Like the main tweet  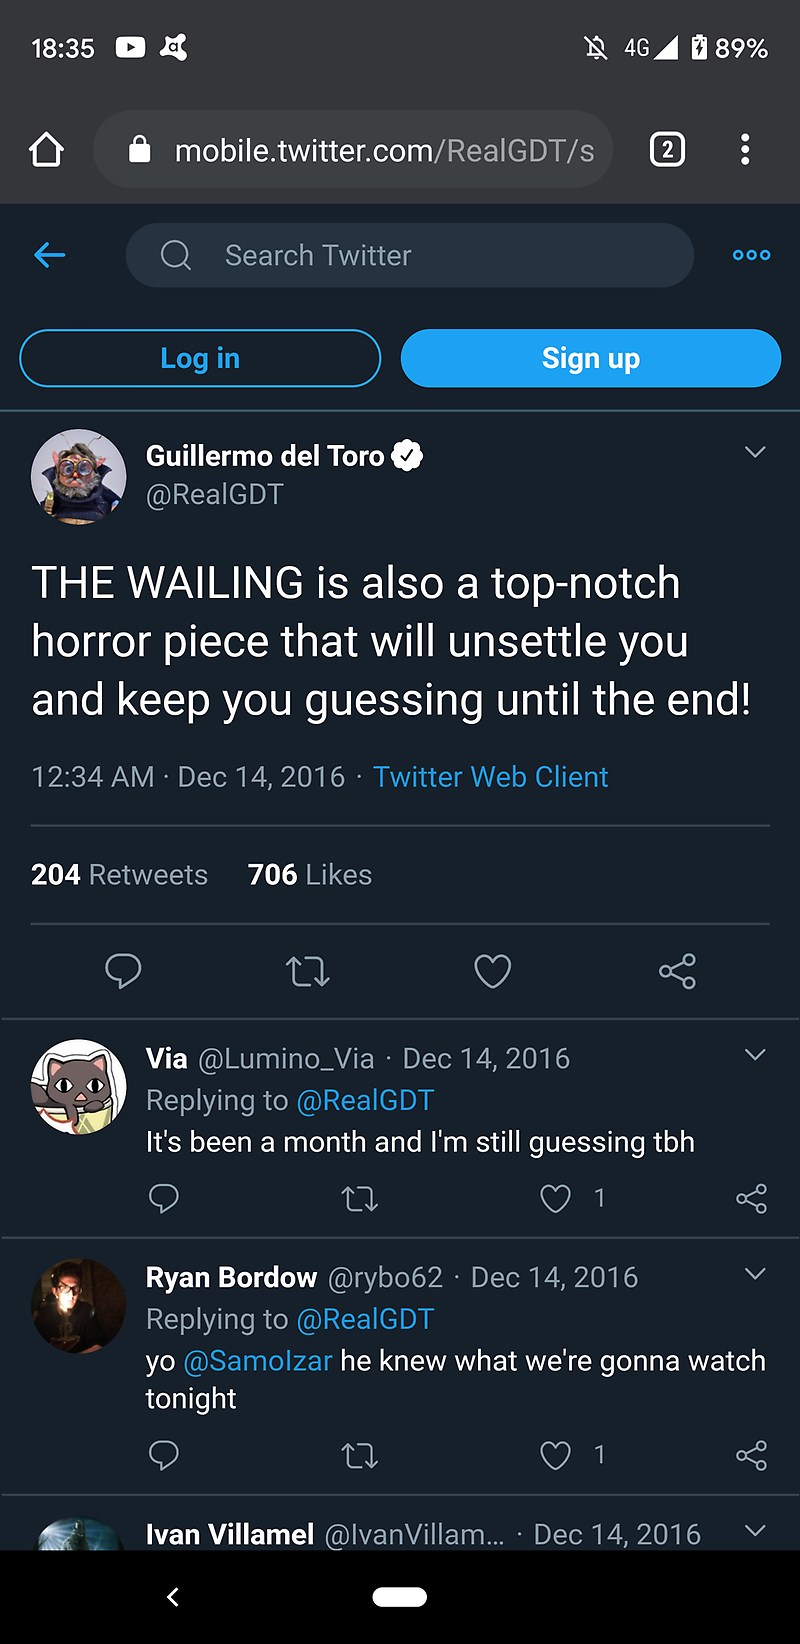(492, 971)
